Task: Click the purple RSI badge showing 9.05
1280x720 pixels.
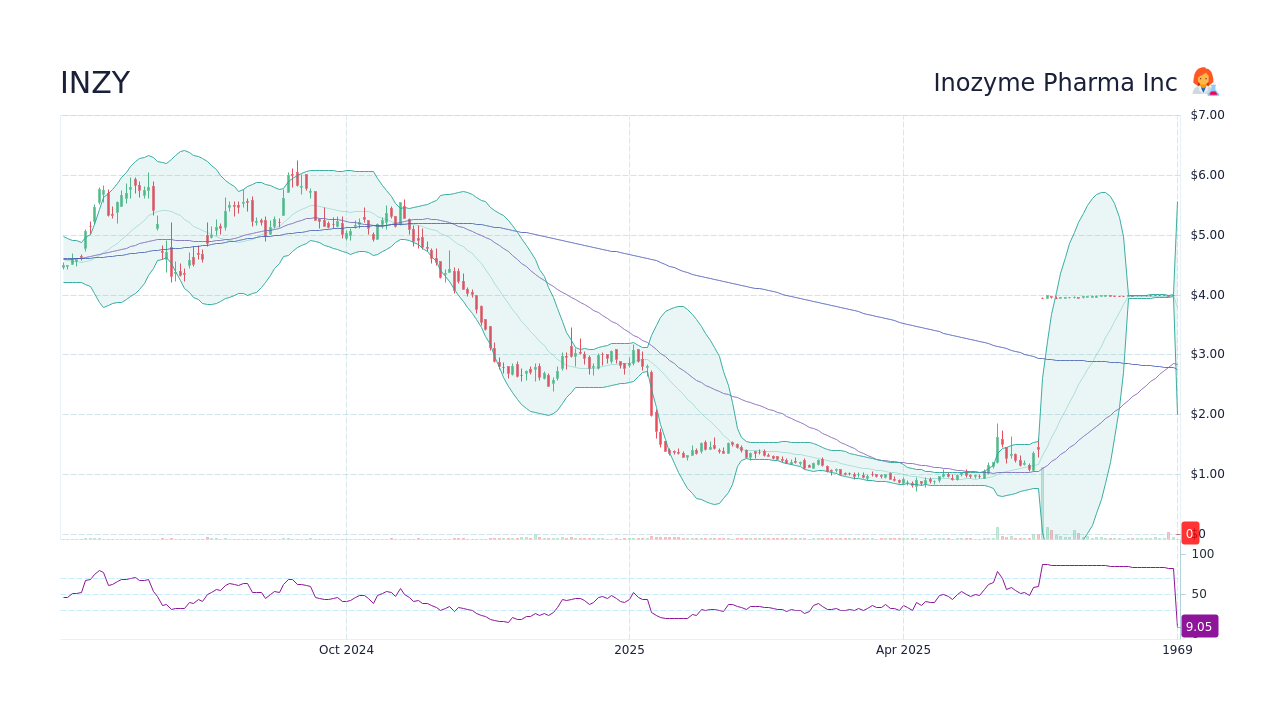Action: tap(1198, 627)
